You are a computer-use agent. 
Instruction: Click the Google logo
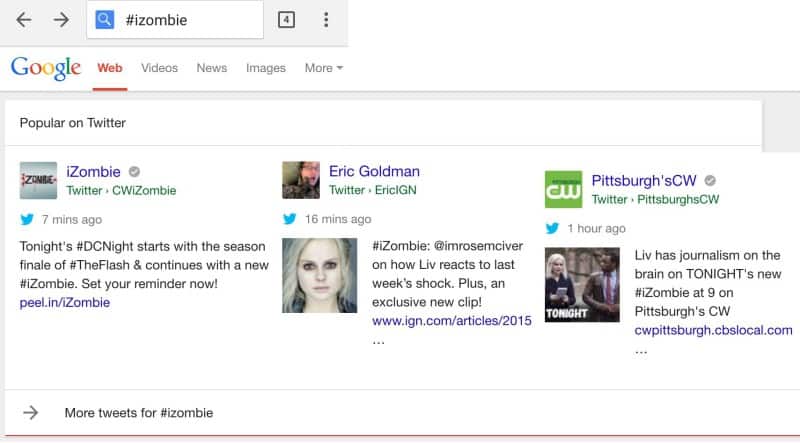[45, 68]
